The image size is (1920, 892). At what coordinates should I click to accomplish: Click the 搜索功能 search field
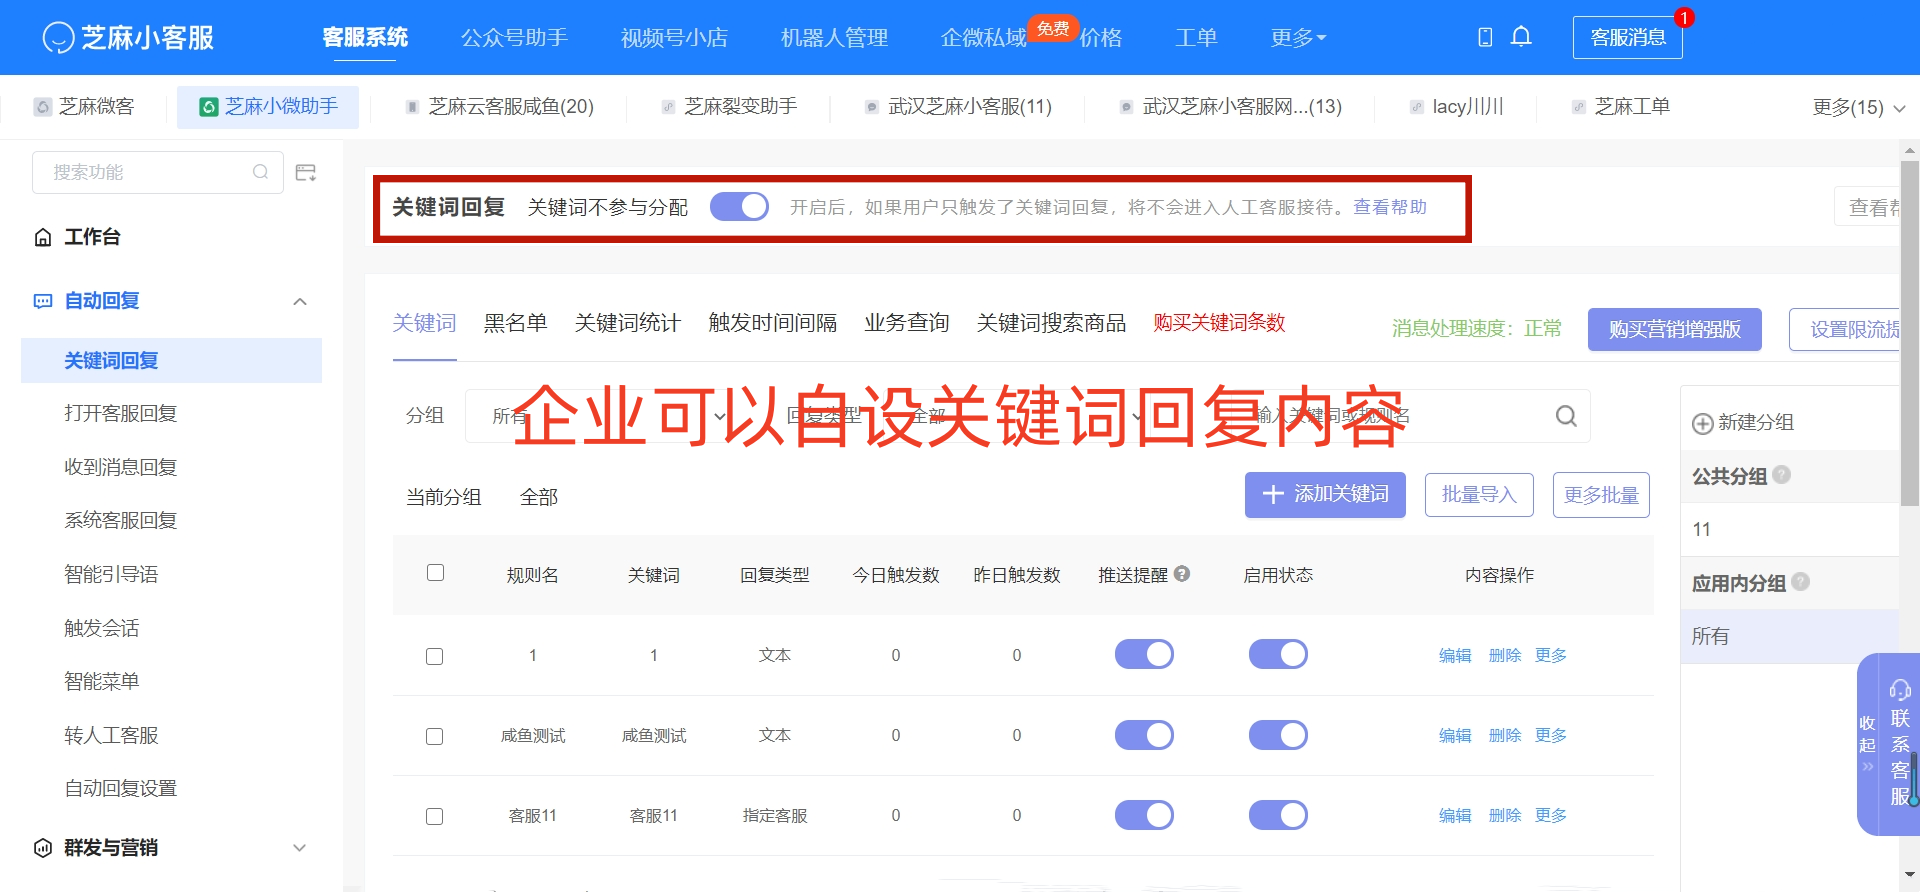158,172
